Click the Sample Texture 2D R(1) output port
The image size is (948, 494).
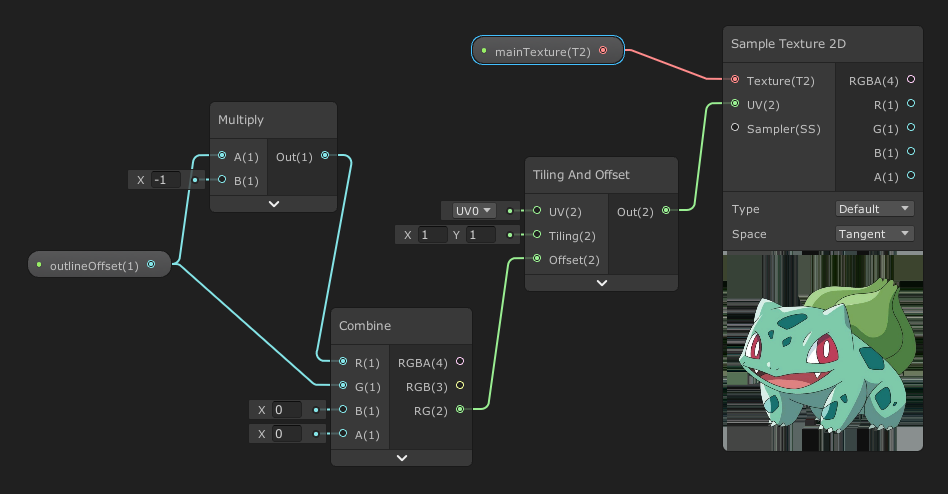pos(911,103)
